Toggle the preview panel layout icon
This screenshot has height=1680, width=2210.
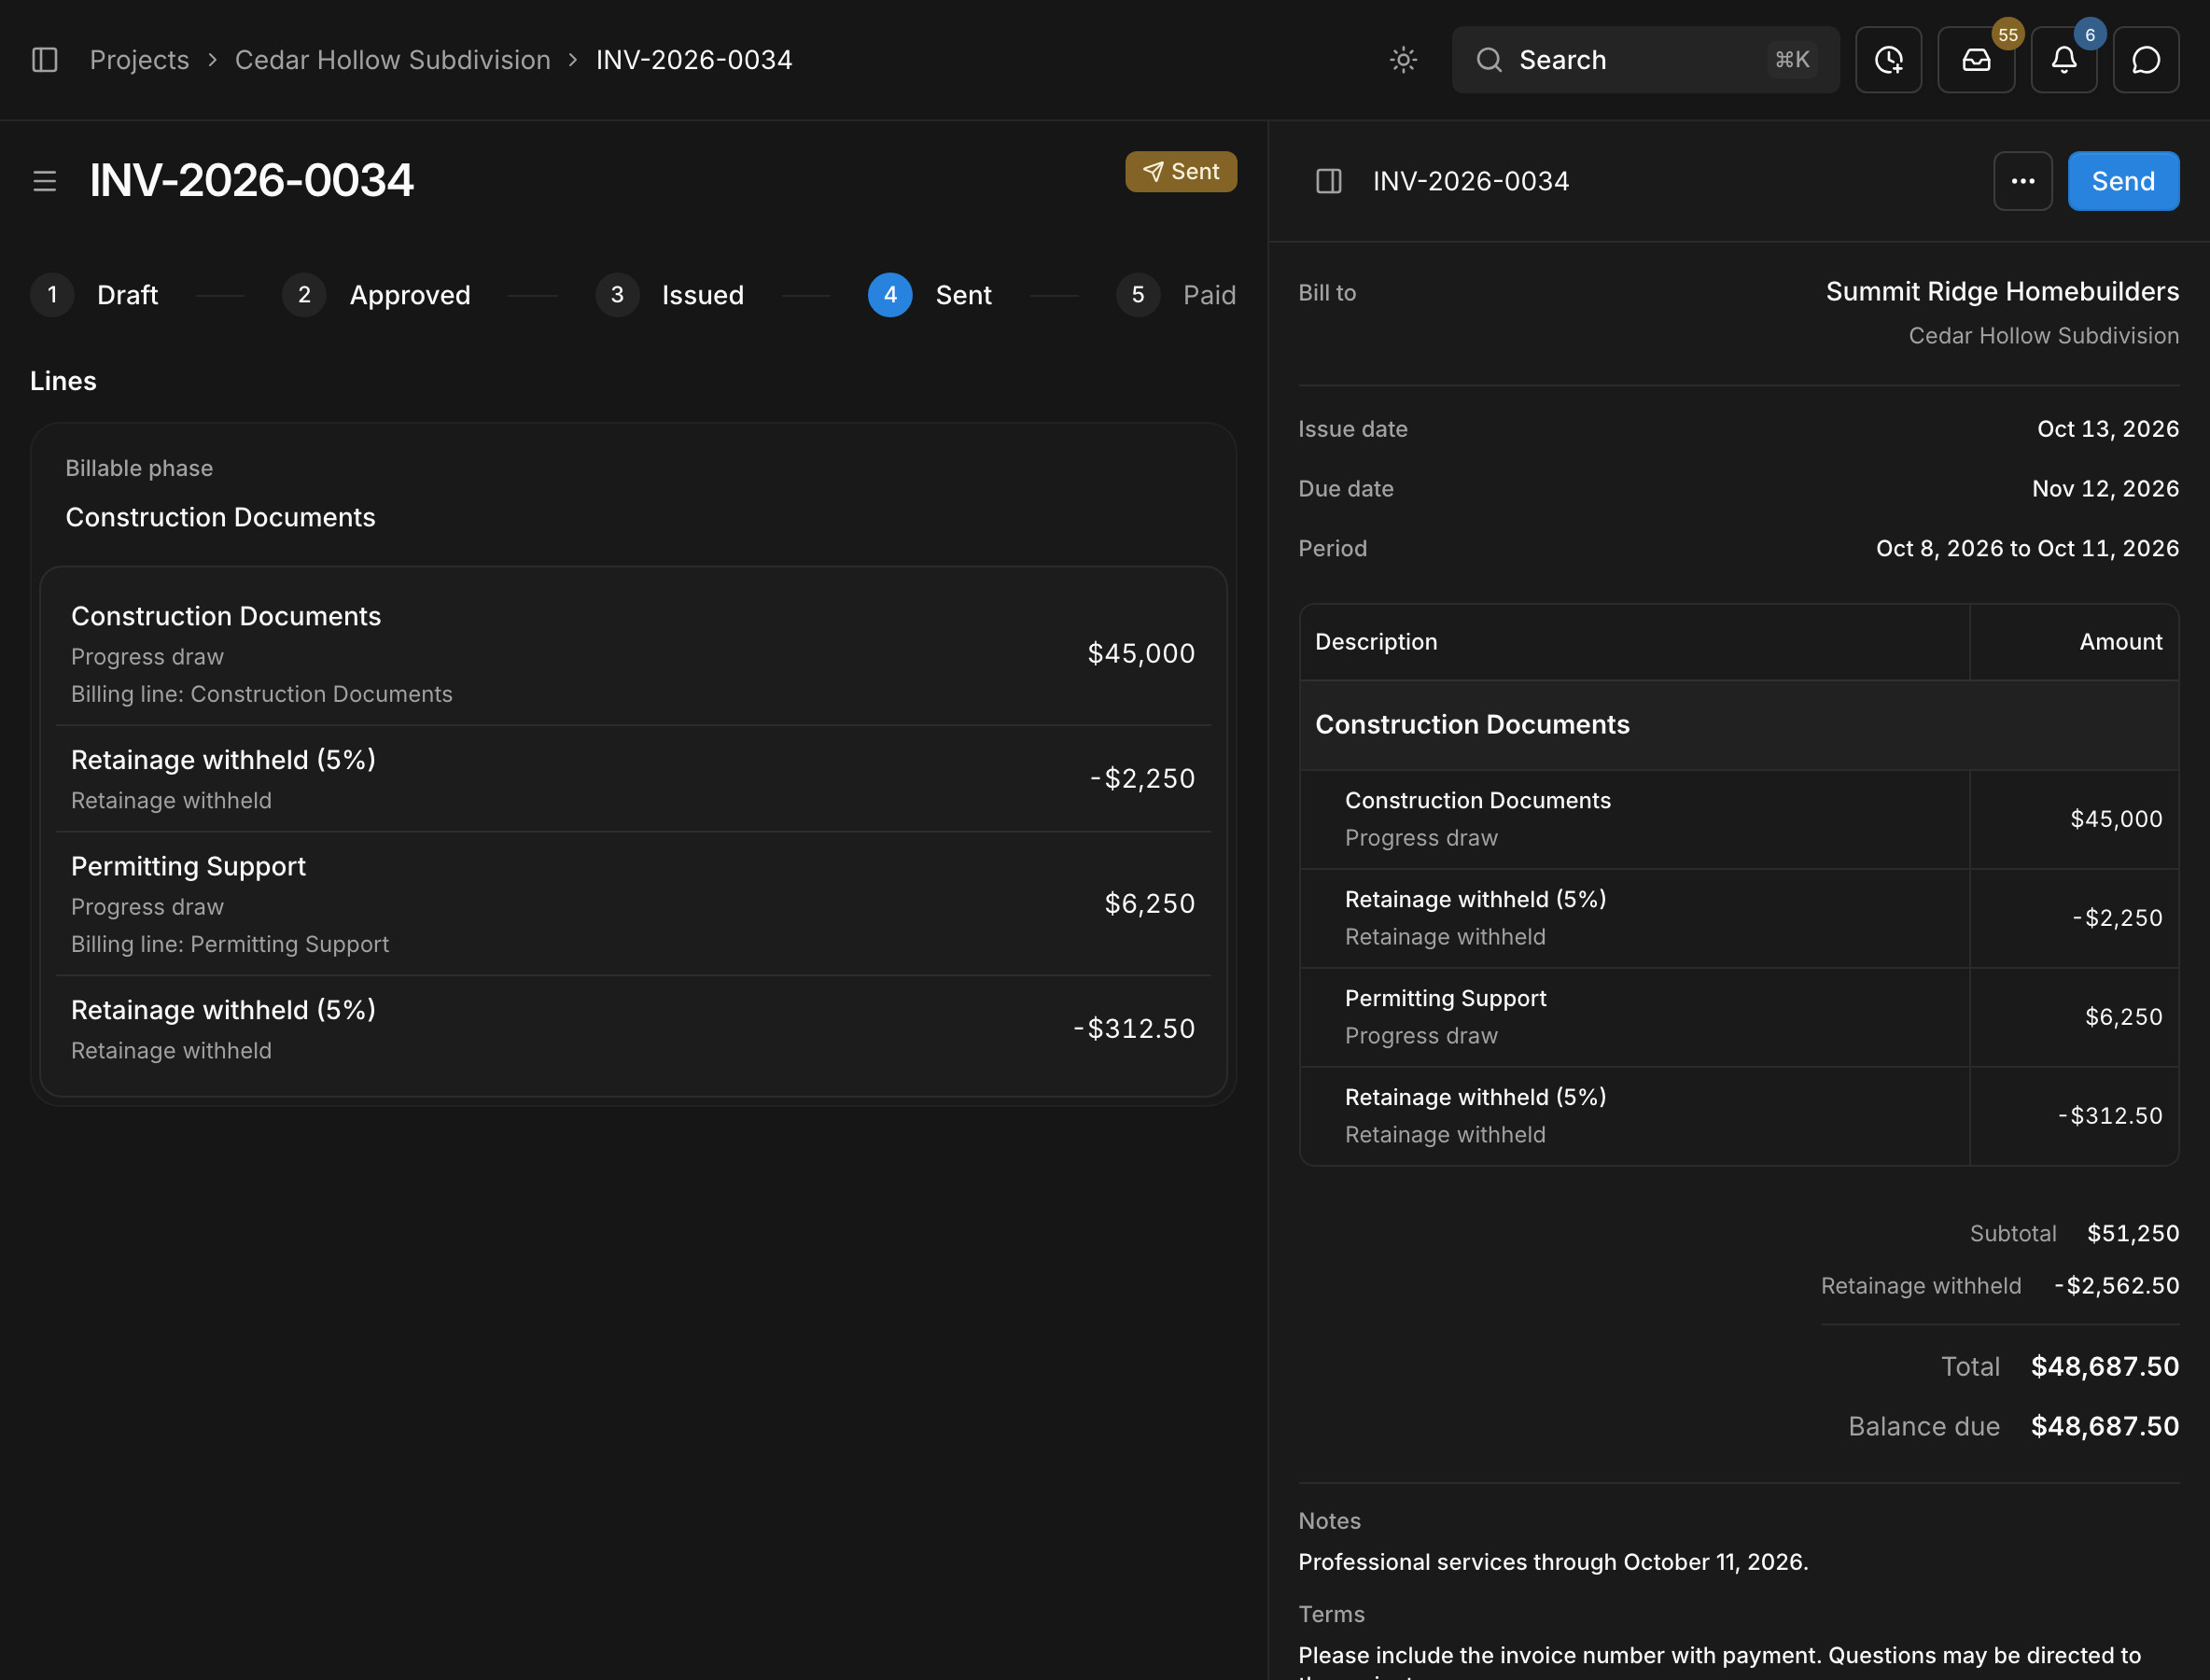tap(1328, 181)
